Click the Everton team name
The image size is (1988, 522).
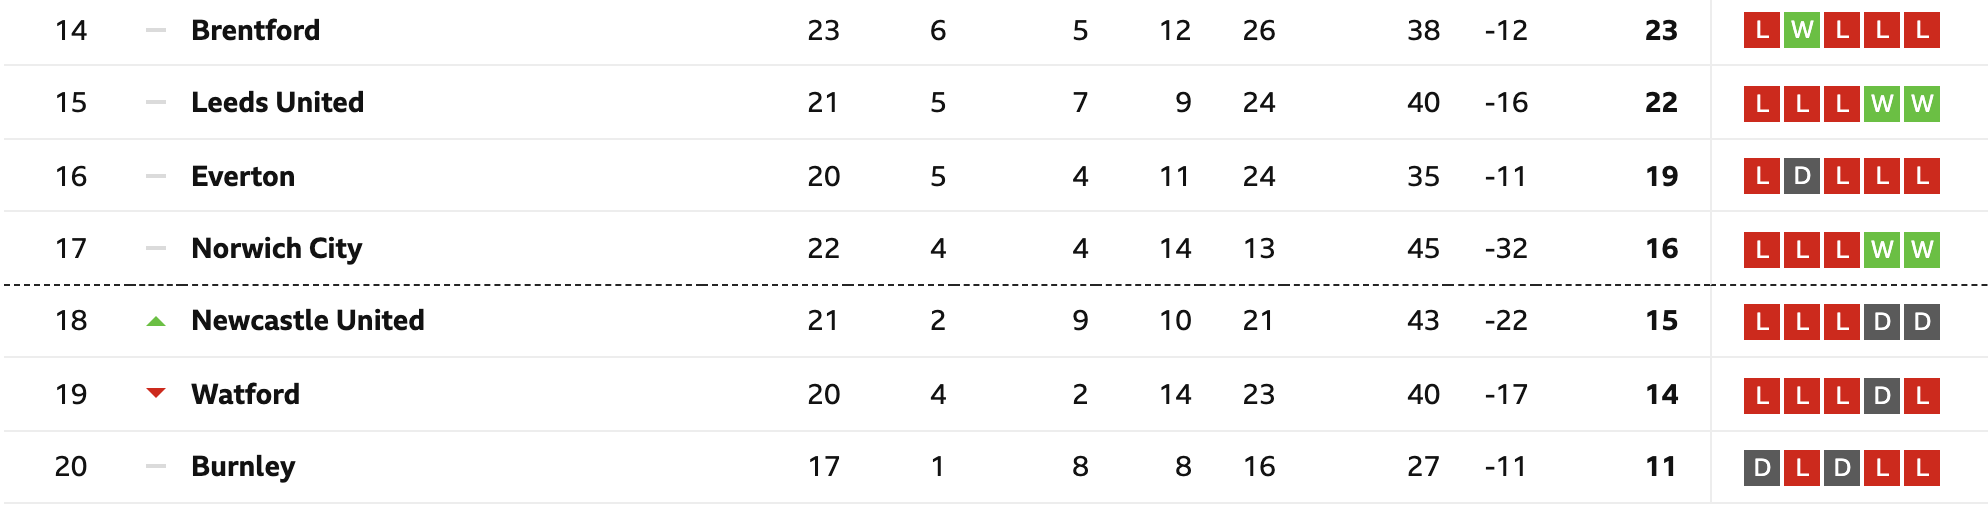pyautogui.click(x=243, y=176)
